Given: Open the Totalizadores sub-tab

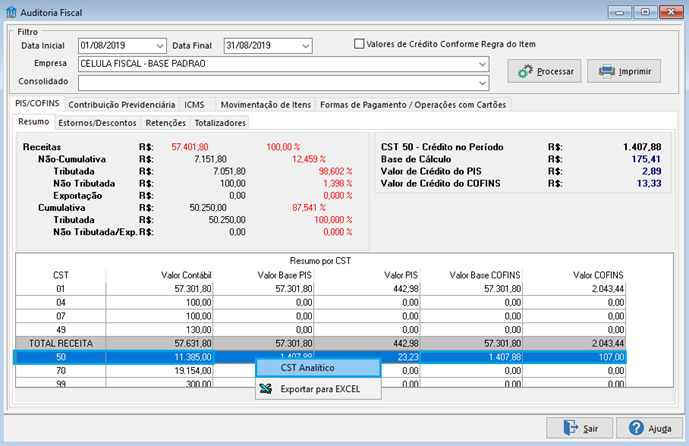Looking at the screenshot, I should [x=220, y=123].
